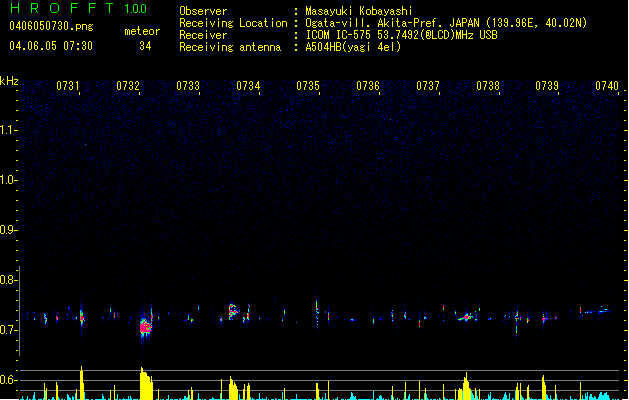Viewport: 629px width, 400px height.
Task: Select the filename 0406050730.png
Action: 51,26
